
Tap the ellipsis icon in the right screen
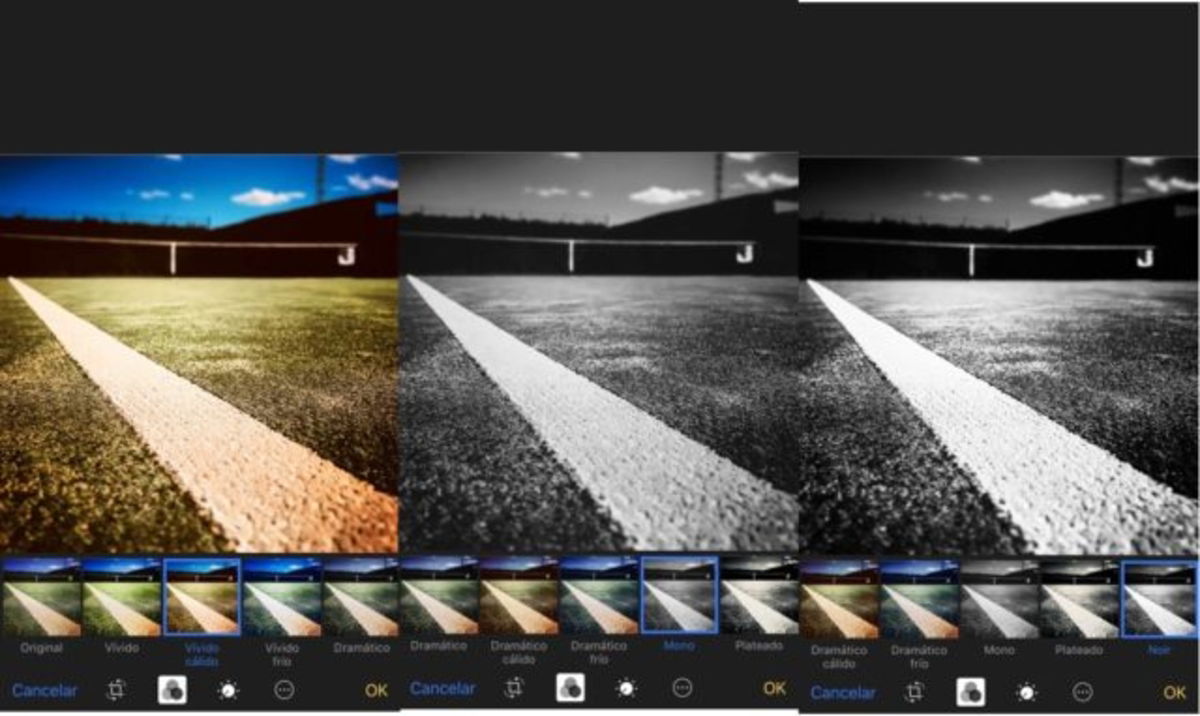[1082, 692]
